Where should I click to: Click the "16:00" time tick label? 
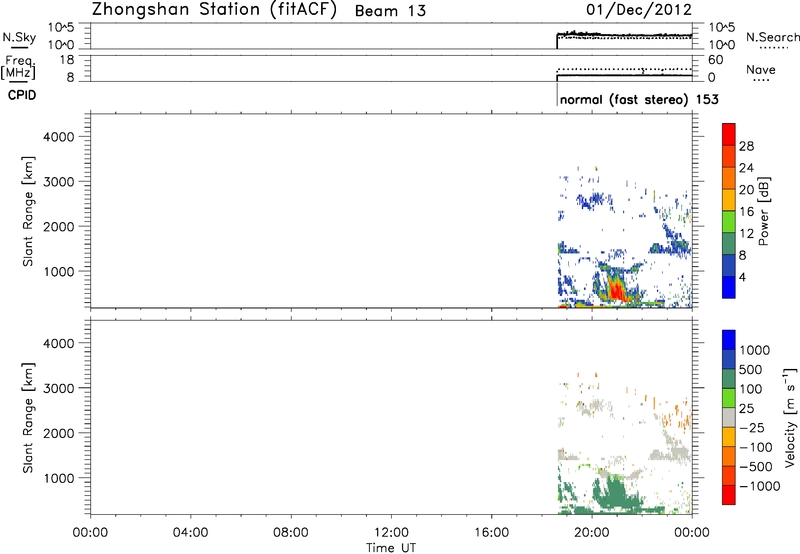pyautogui.click(x=491, y=533)
